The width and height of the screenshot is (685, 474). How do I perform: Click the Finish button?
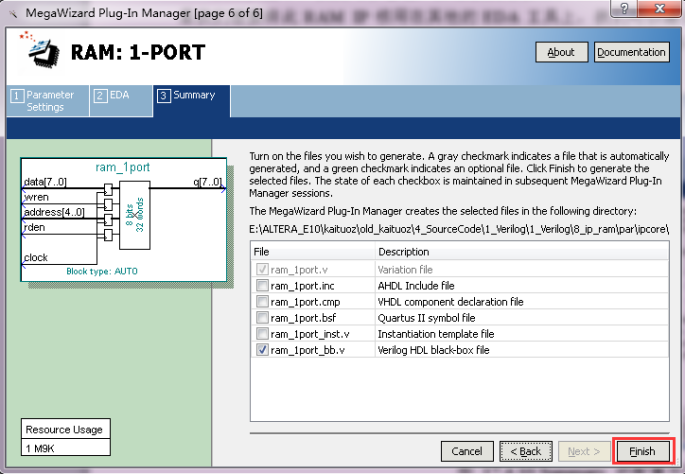point(643,451)
